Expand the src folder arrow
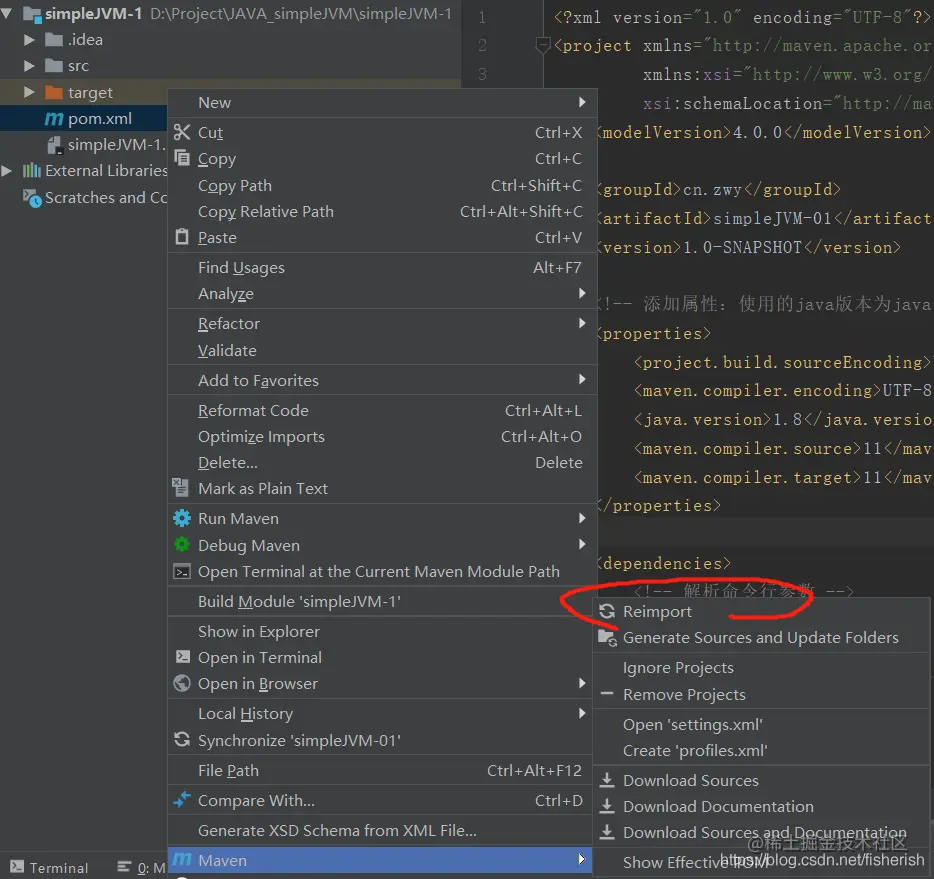The height and width of the screenshot is (879, 934). [x=29, y=66]
